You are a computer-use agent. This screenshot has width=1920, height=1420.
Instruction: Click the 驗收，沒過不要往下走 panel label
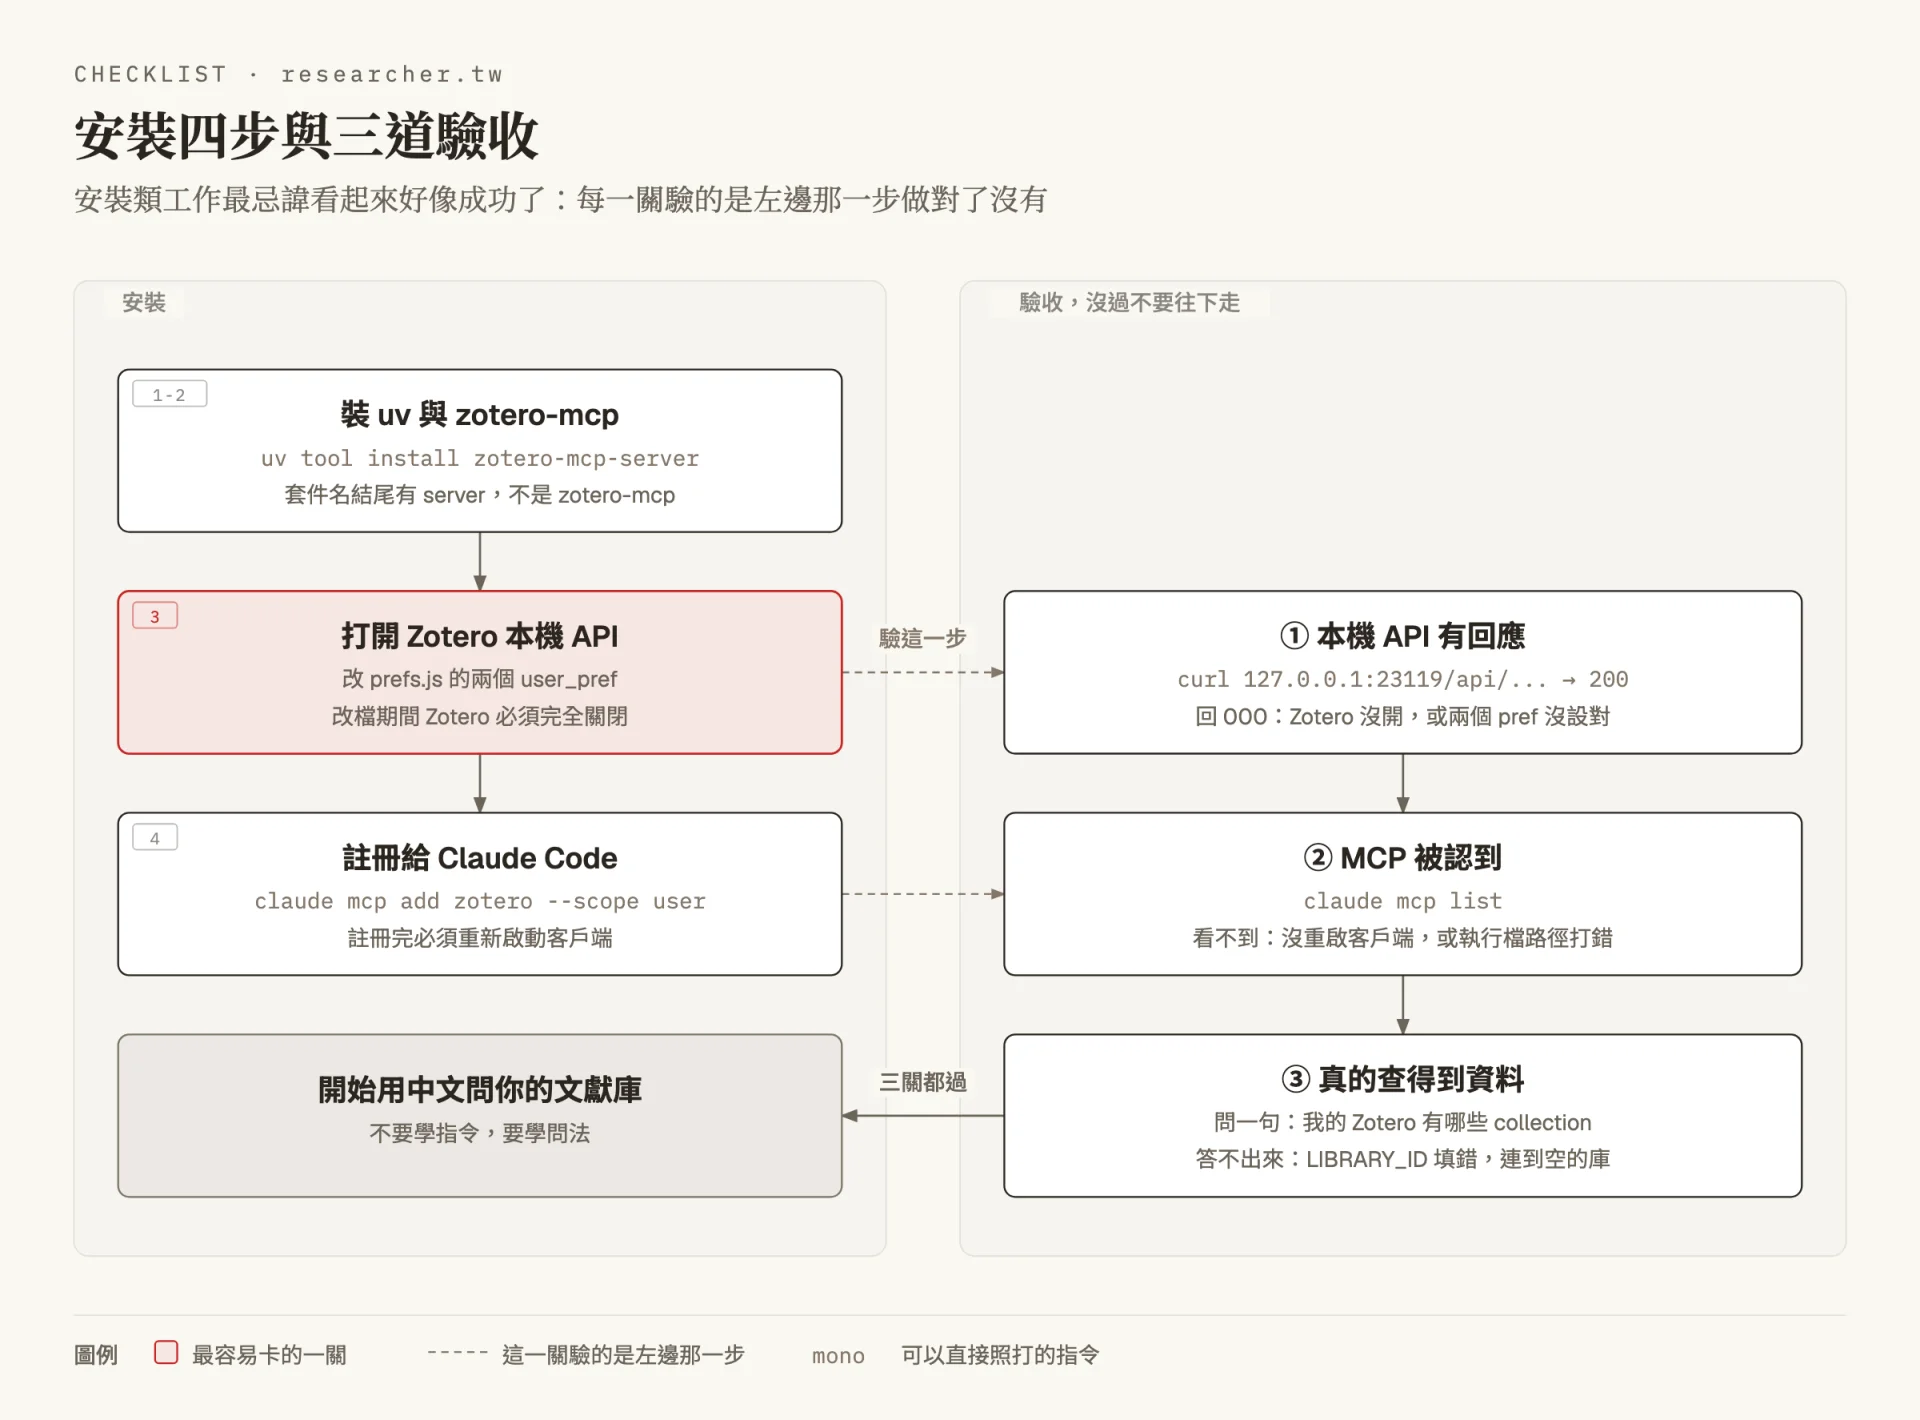tap(1129, 302)
